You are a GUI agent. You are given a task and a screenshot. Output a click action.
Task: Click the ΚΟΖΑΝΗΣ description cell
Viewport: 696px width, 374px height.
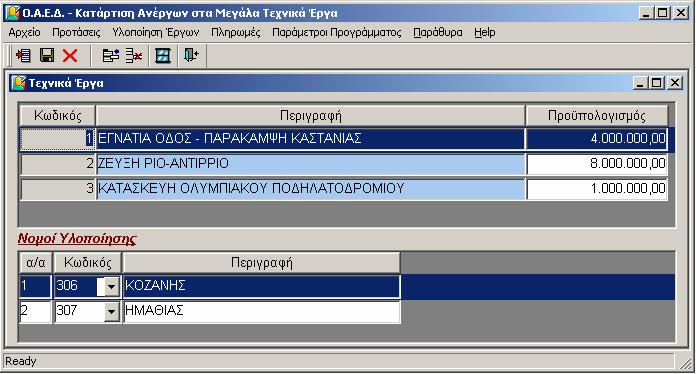click(x=261, y=286)
